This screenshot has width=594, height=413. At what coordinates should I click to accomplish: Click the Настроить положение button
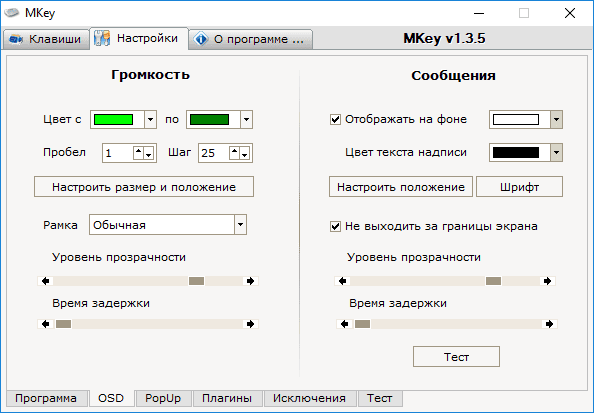[x=401, y=187]
